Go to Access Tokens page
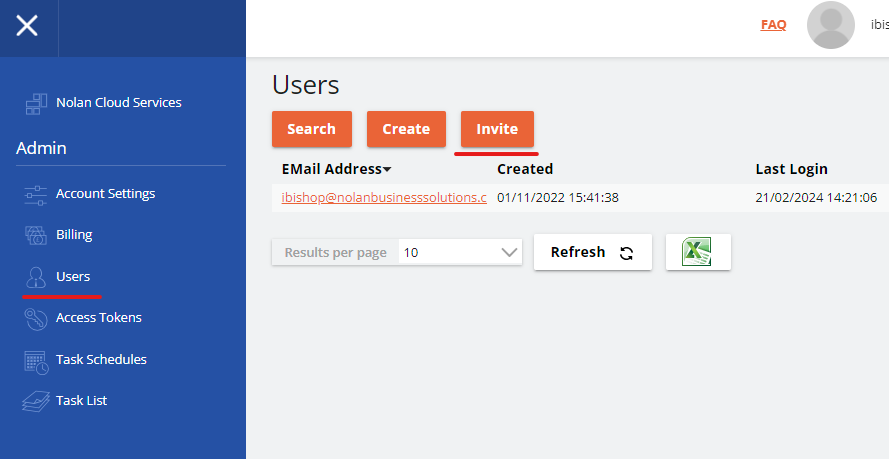This screenshot has width=889, height=459. (98, 318)
